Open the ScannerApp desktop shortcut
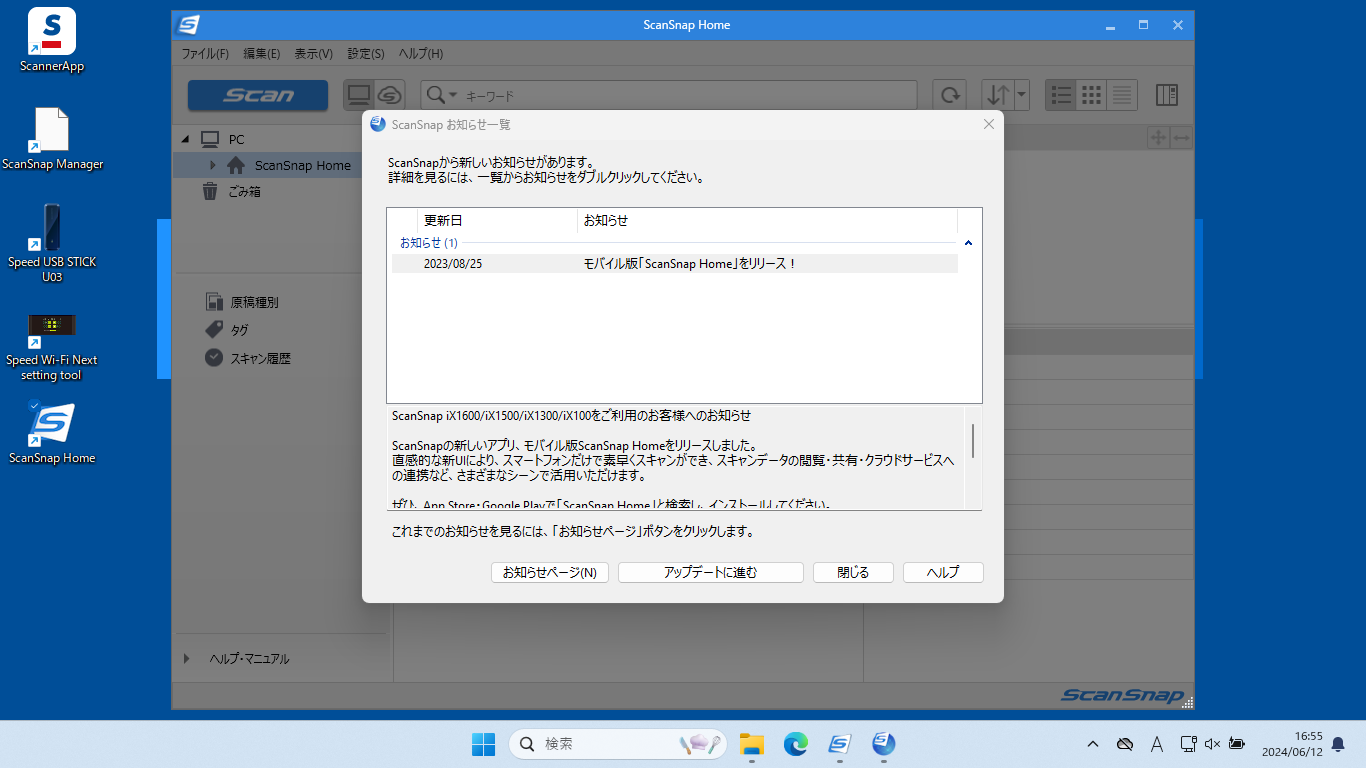The height and width of the screenshot is (768, 1366). [x=52, y=40]
